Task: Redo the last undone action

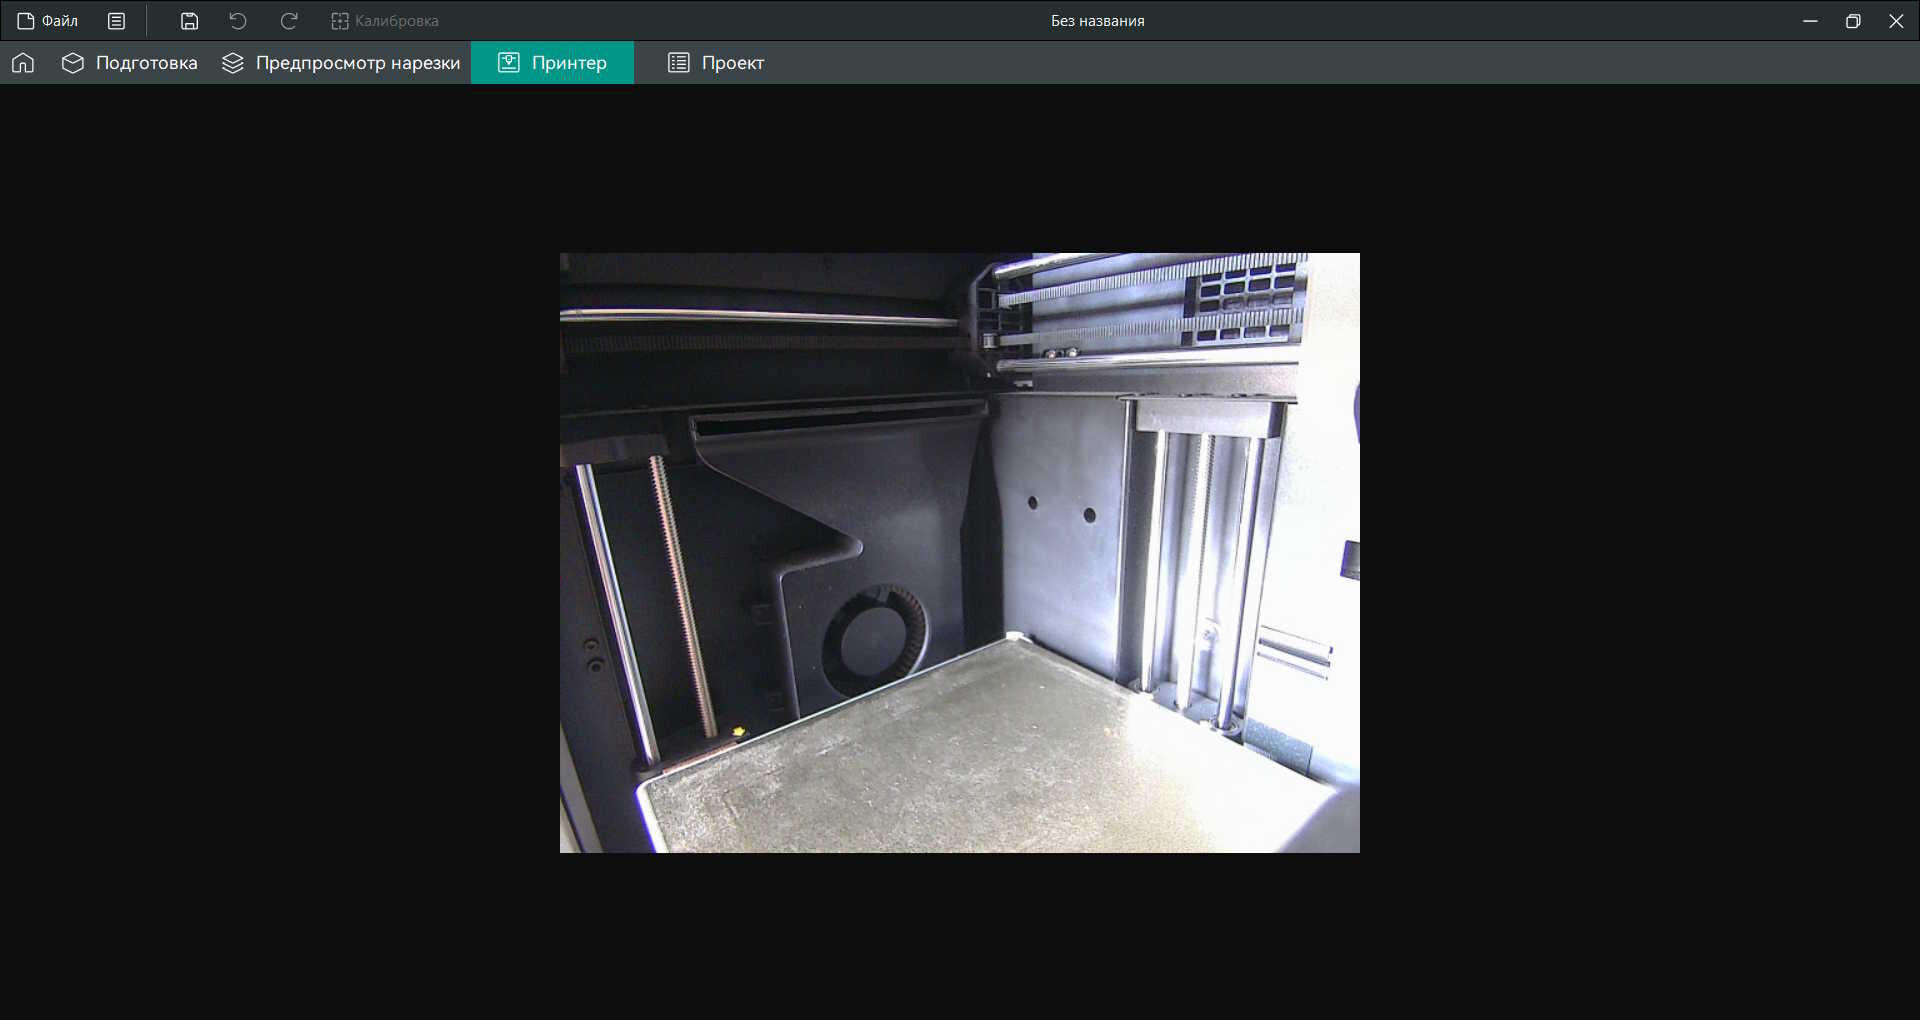Action: 289,21
